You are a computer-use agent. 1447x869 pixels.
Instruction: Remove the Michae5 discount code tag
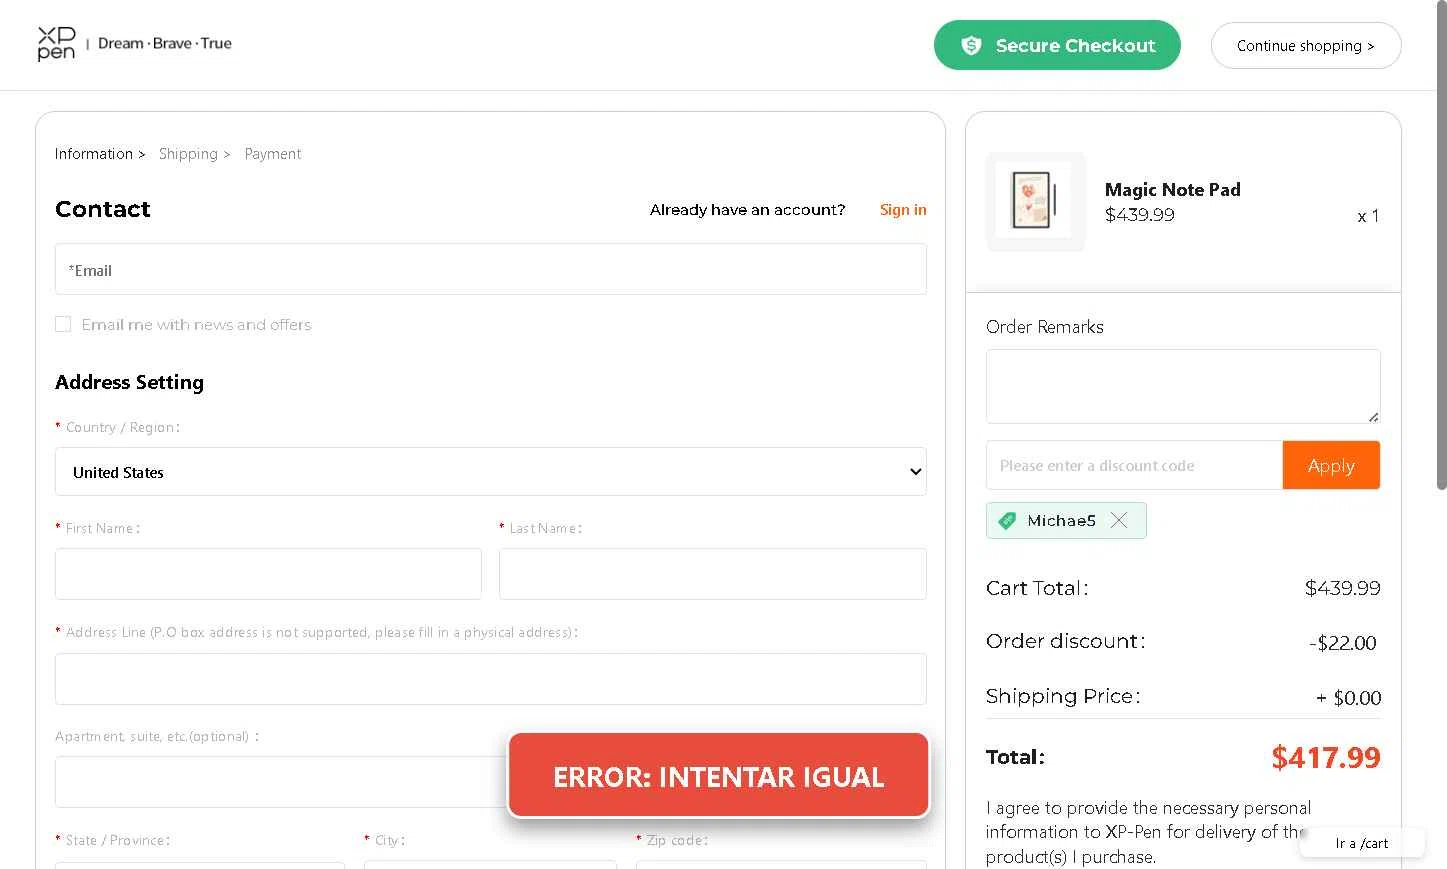(x=1119, y=520)
